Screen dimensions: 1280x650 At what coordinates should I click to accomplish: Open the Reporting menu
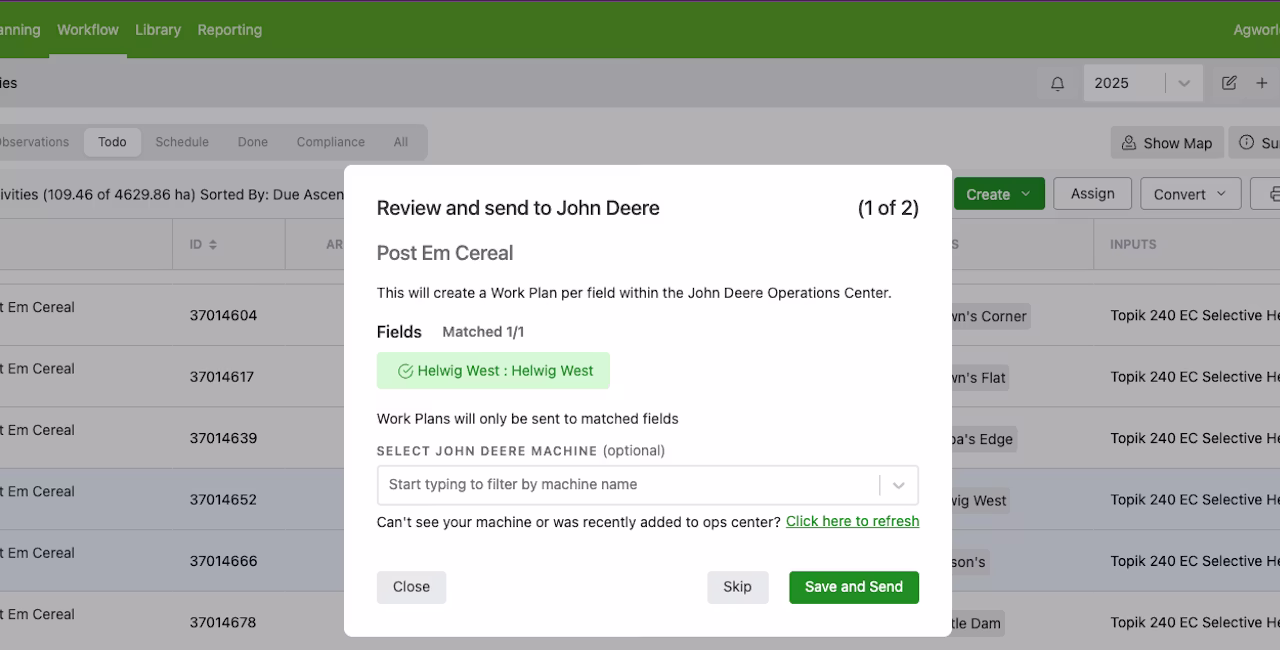tap(230, 30)
